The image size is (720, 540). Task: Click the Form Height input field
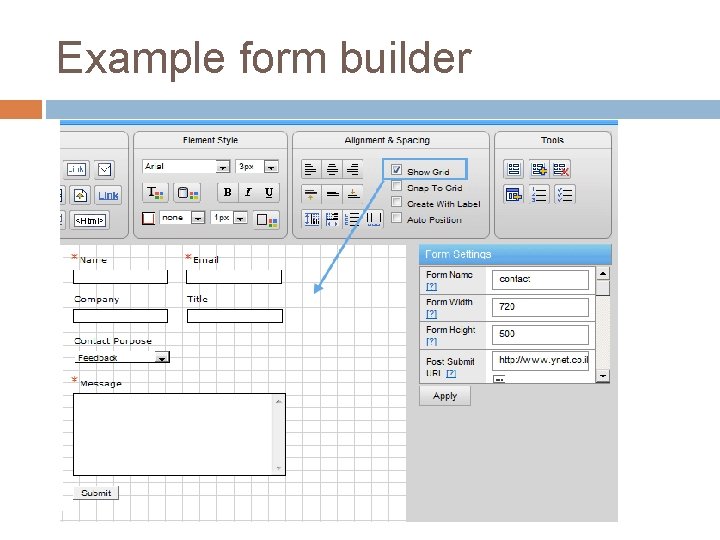[540, 334]
